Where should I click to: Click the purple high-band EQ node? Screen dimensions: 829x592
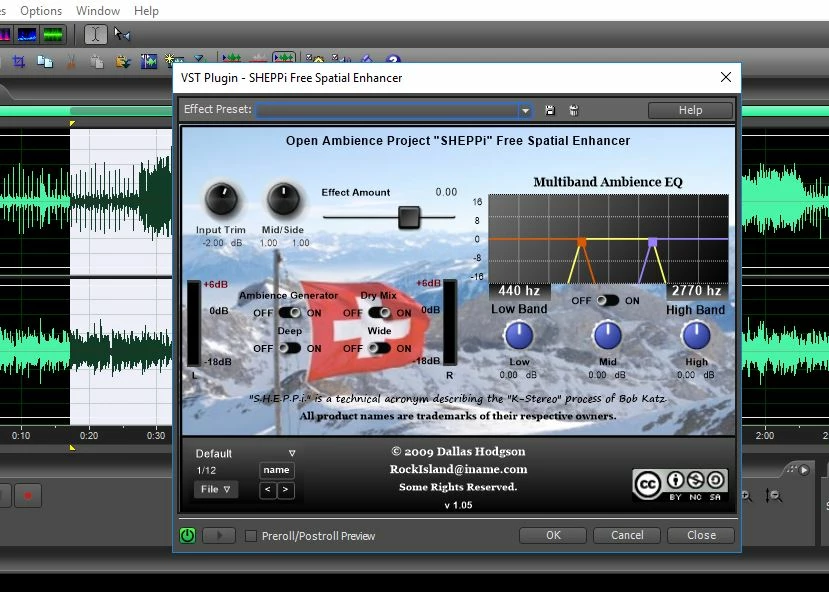653,242
